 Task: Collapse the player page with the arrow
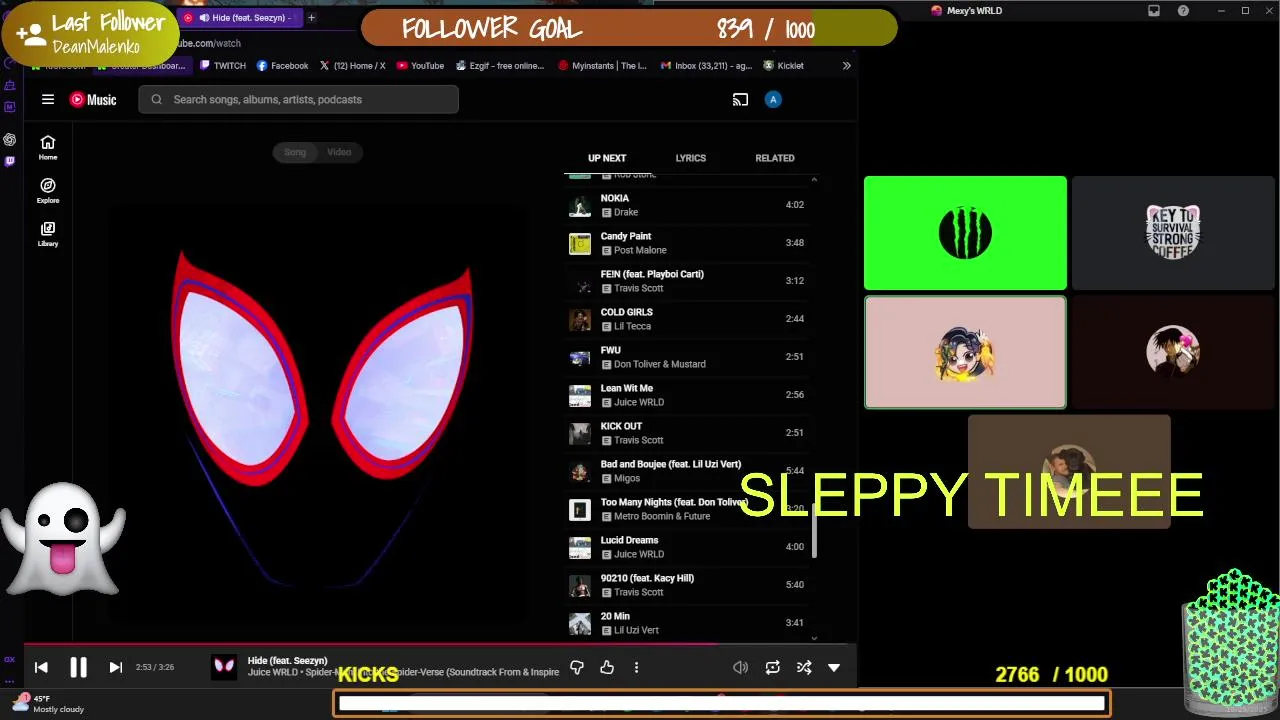click(x=834, y=667)
